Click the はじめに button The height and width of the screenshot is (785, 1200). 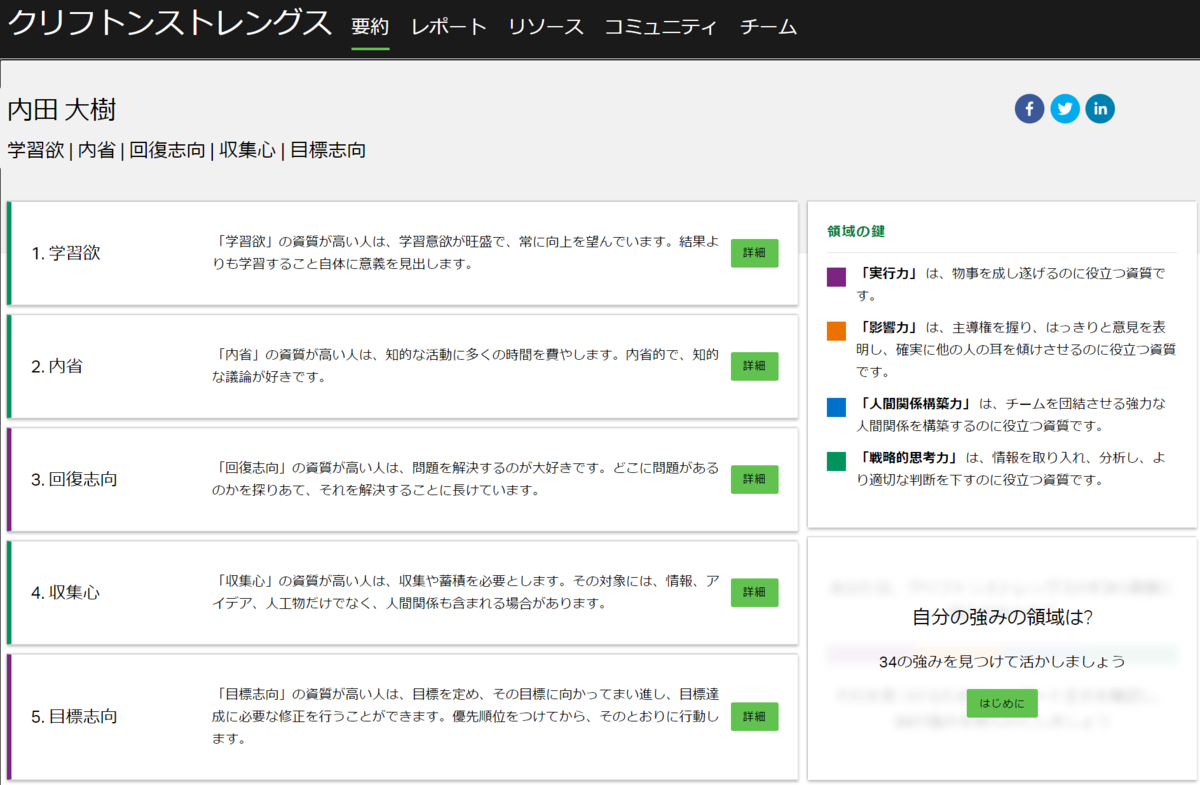(x=1002, y=704)
